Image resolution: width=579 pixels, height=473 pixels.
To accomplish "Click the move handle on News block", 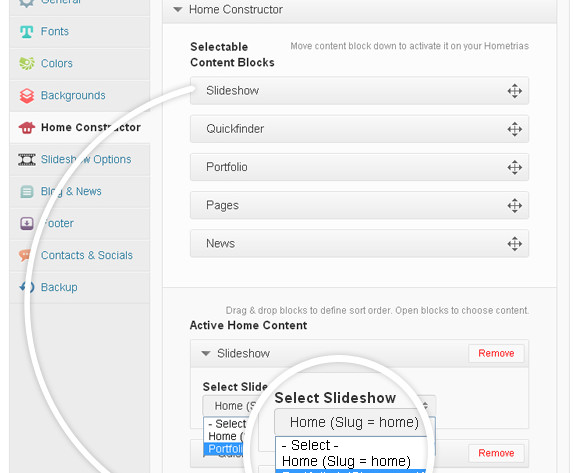I will click(x=514, y=244).
